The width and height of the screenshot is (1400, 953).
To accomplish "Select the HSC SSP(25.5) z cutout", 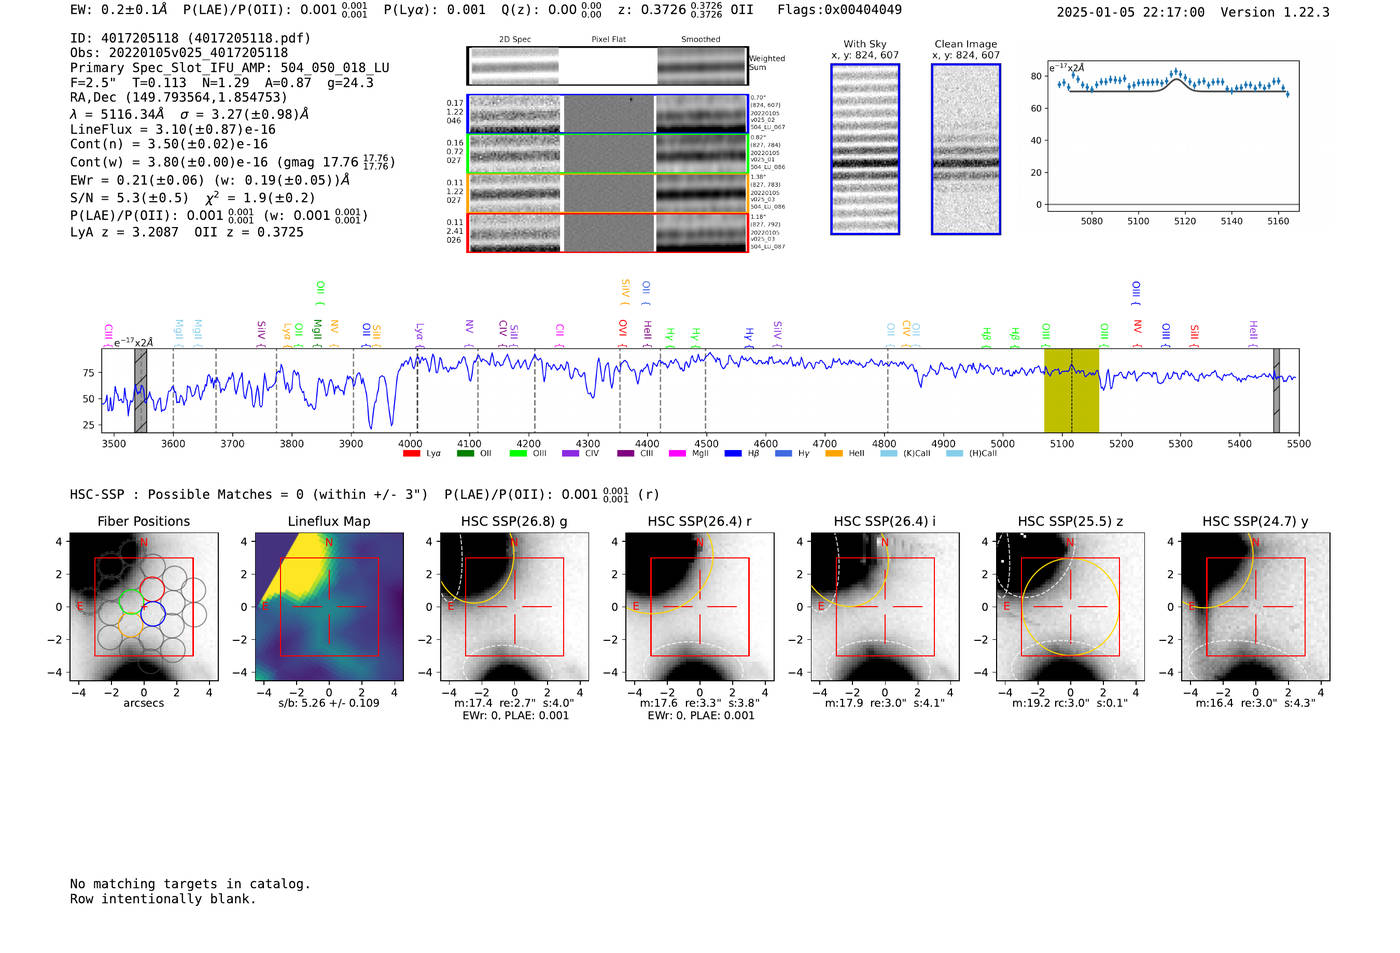I will point(1070,607).
